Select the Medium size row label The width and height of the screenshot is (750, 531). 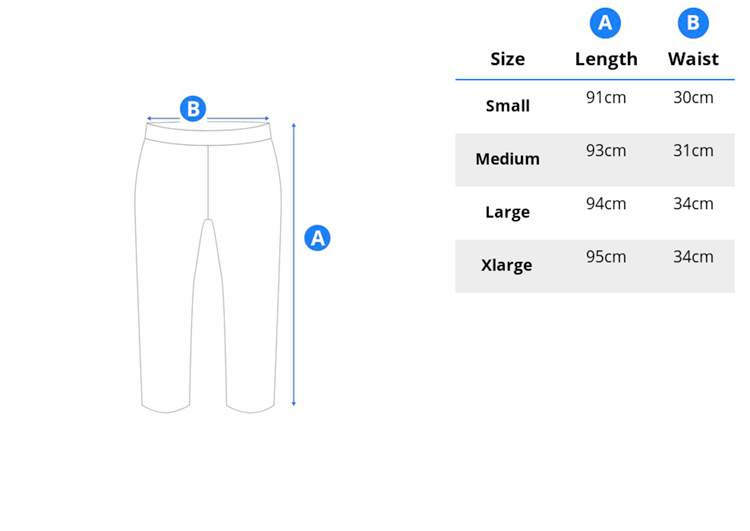tap(507, 159)
